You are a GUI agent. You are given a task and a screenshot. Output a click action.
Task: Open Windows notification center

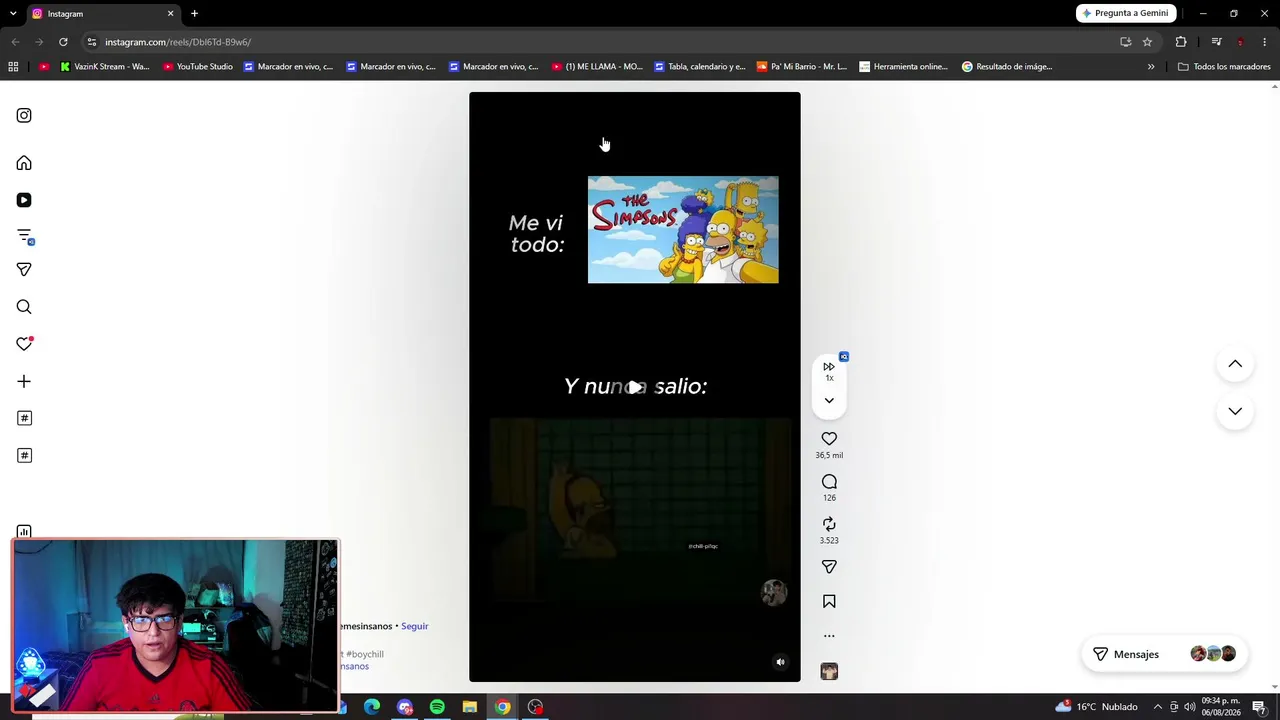1259,707
